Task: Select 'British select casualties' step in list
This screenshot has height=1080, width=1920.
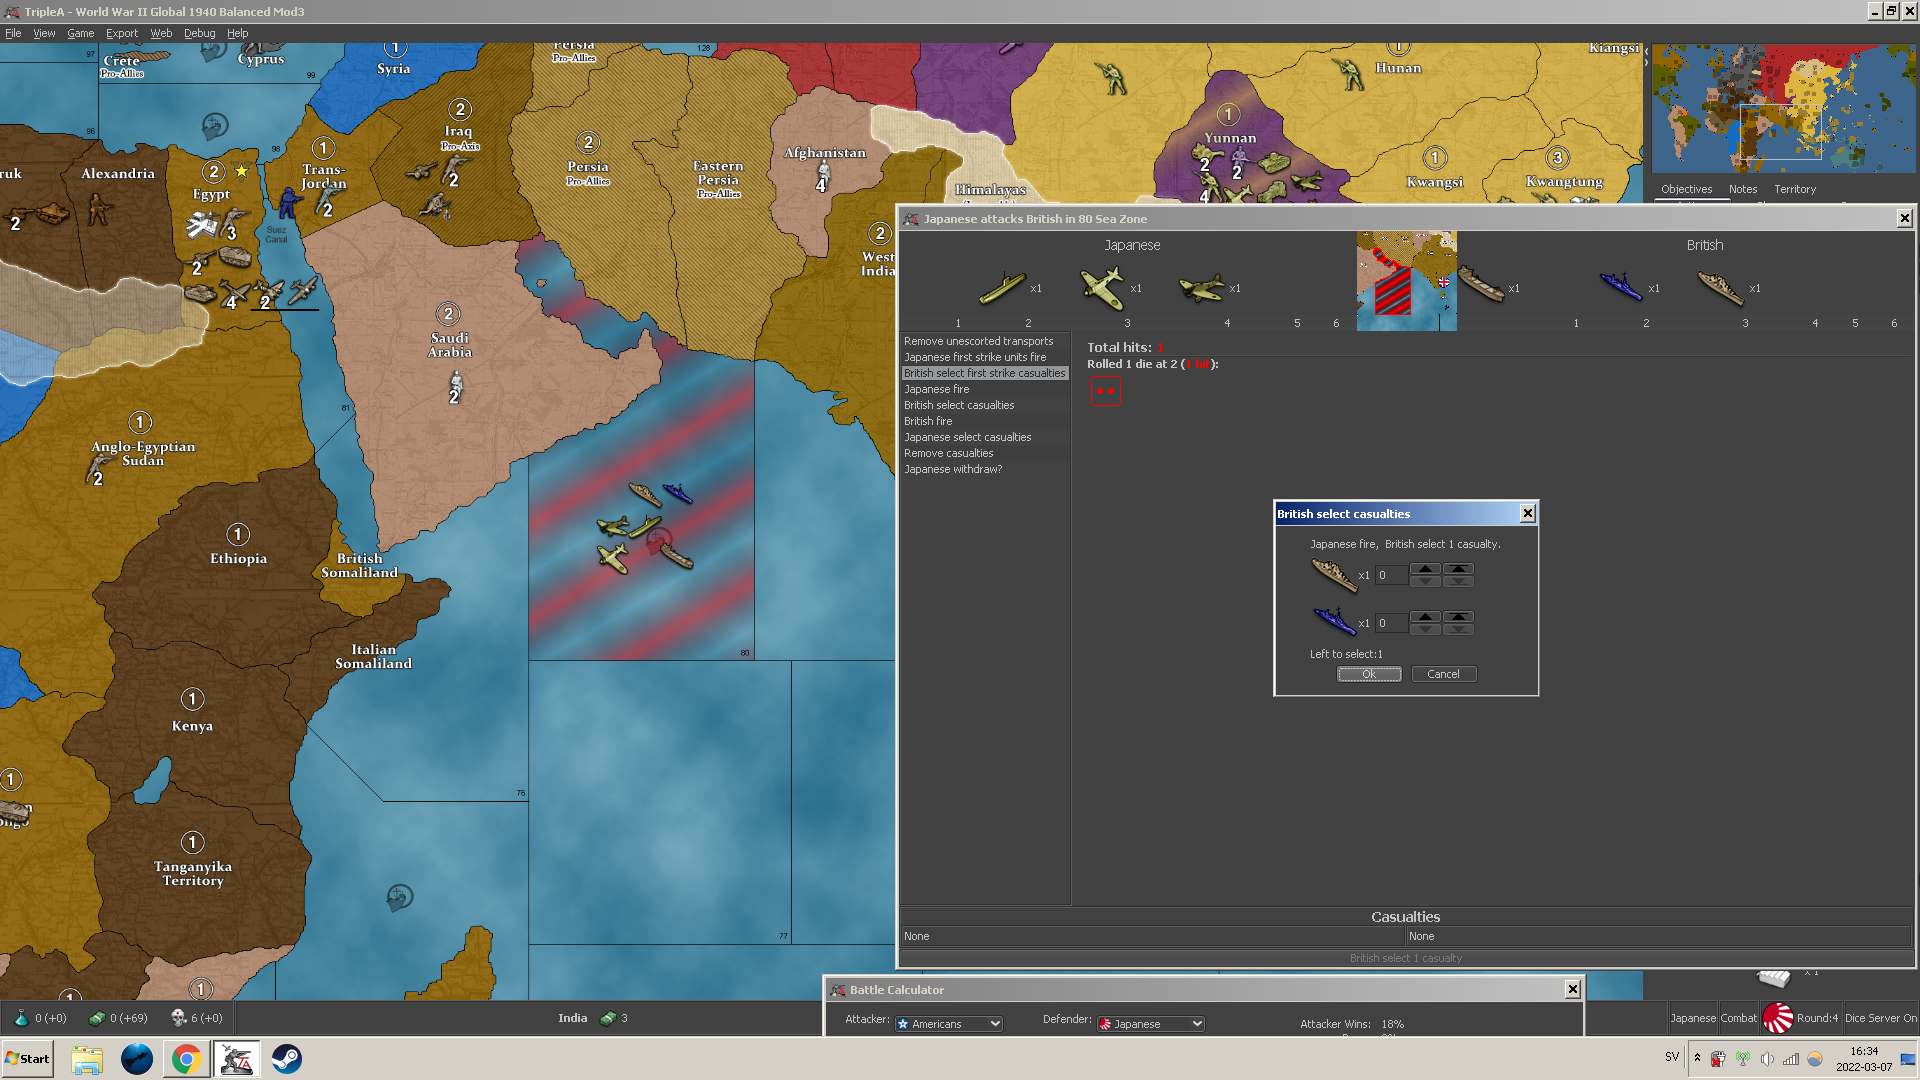Action: pos(985,405)
